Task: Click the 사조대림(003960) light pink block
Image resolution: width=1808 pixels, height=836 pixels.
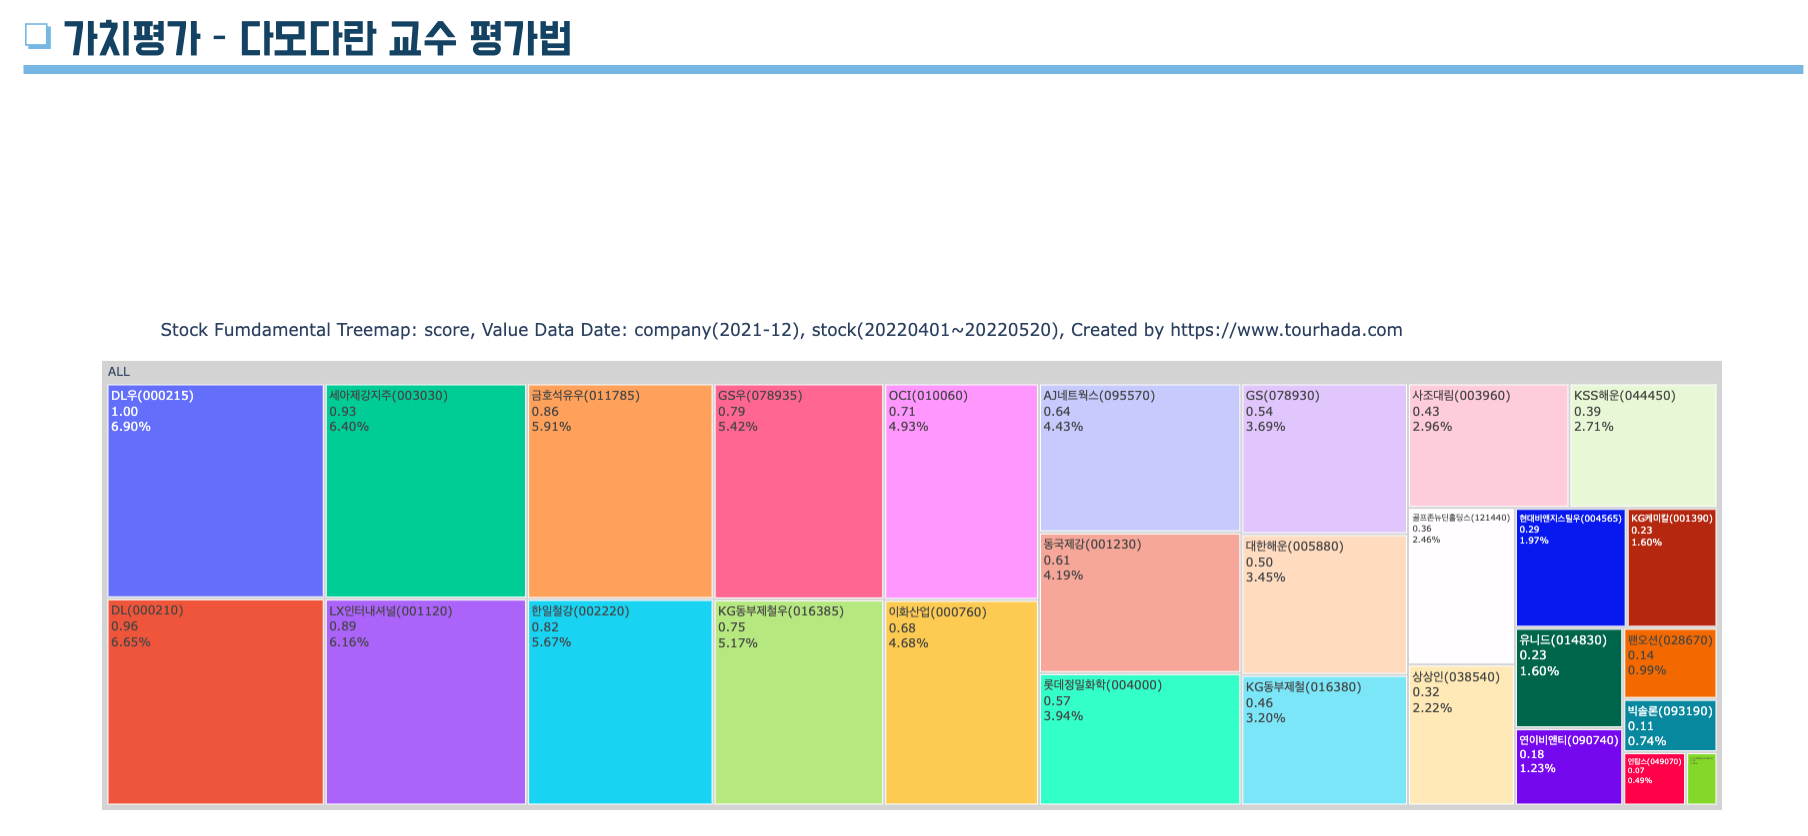Action: [x=1488, y=446]
